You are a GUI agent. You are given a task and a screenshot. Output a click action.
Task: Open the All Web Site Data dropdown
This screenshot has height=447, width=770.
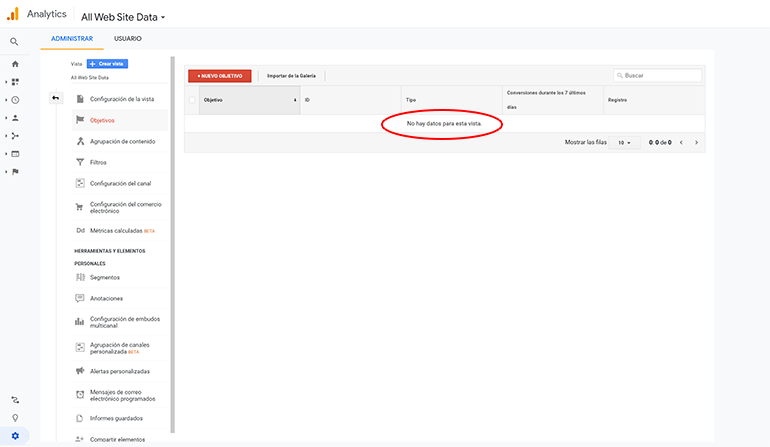point(123,17)
